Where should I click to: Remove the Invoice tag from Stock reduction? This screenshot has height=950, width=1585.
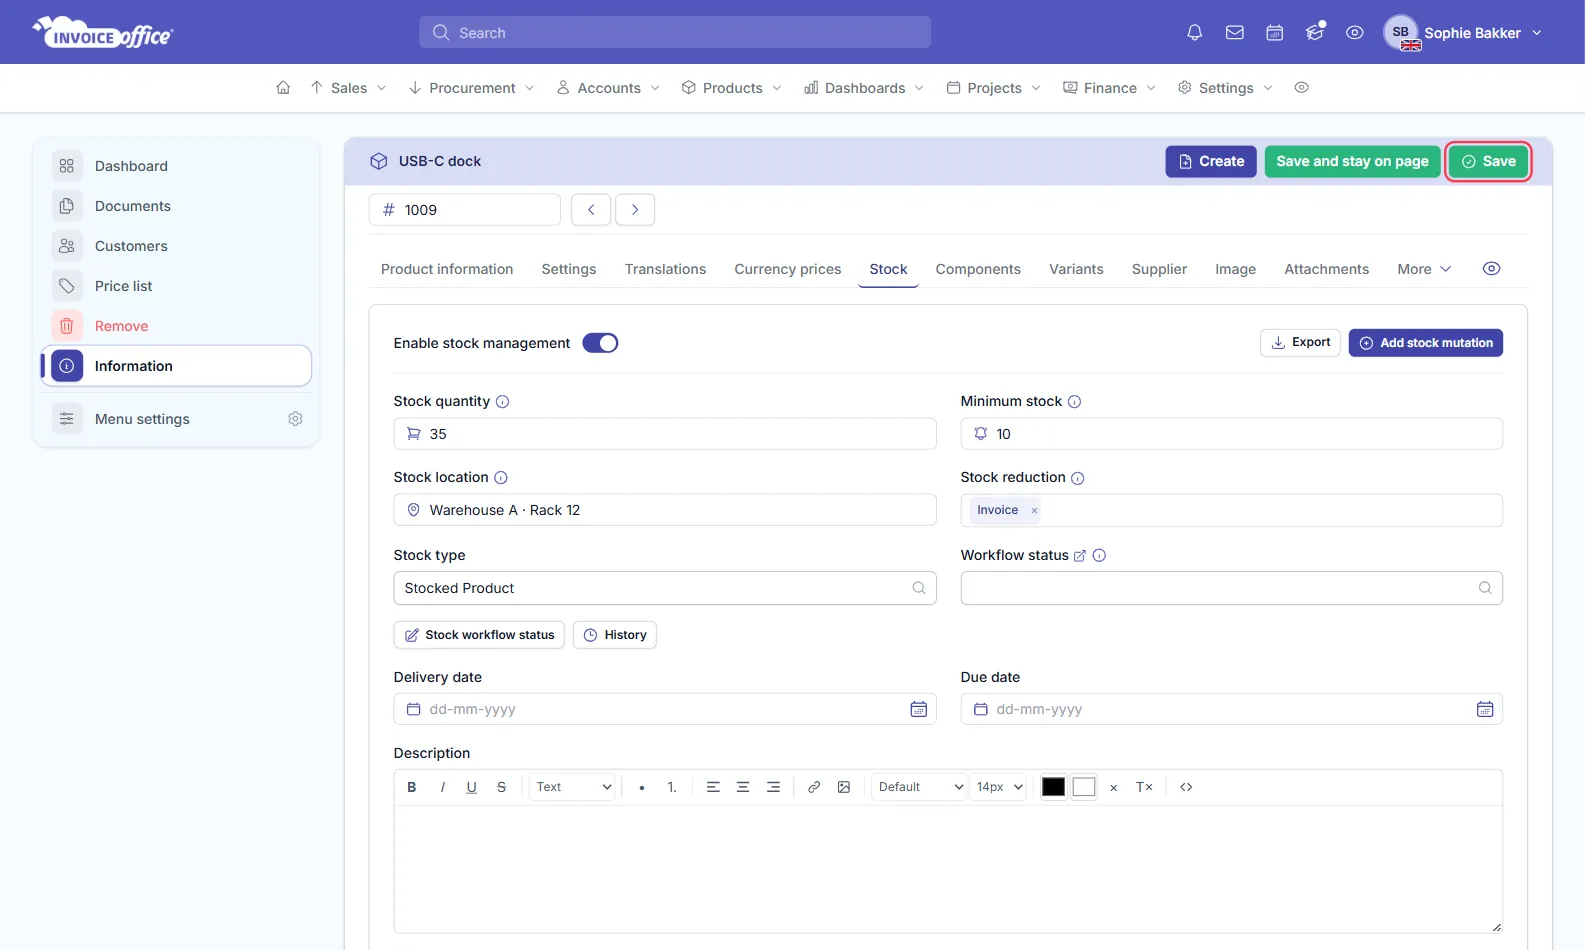(x=1034, y=511)
